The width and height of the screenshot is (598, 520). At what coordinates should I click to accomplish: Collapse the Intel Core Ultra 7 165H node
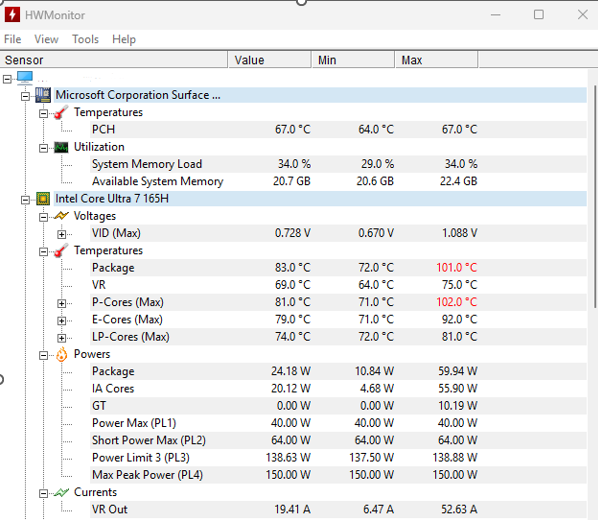click(26, 200)
